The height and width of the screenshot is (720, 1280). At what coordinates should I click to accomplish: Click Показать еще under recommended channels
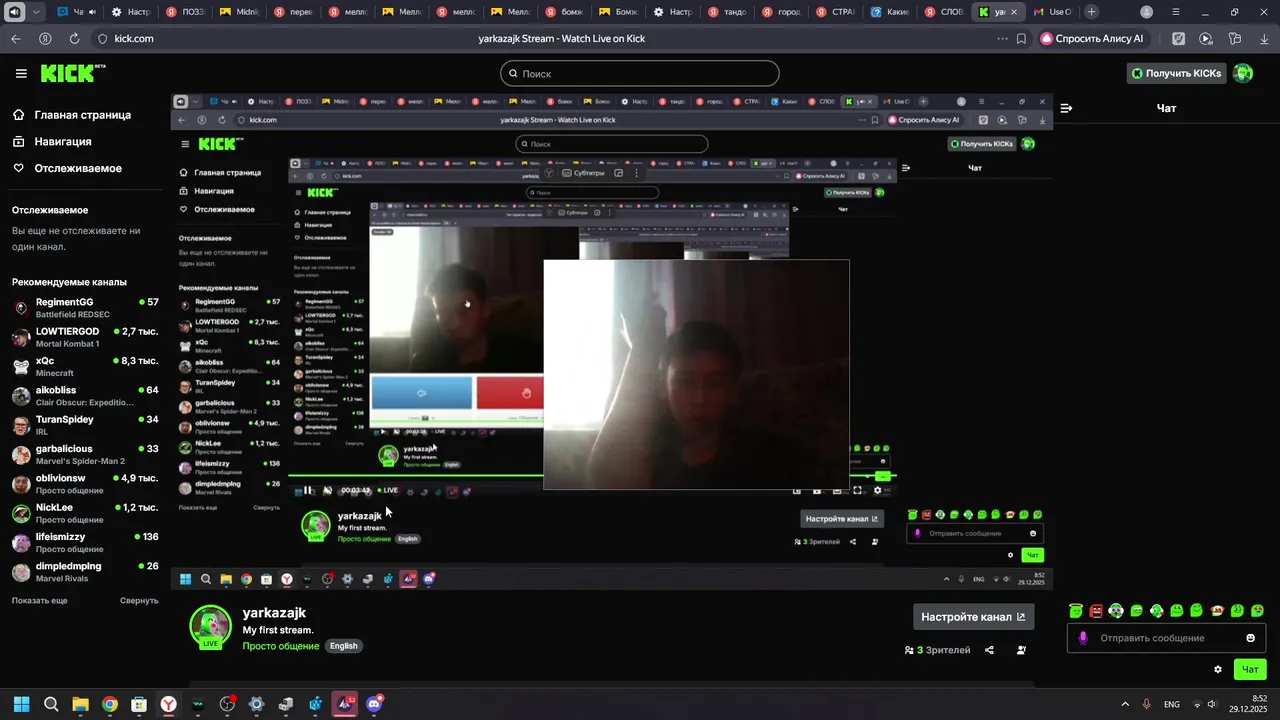(40, 600)
